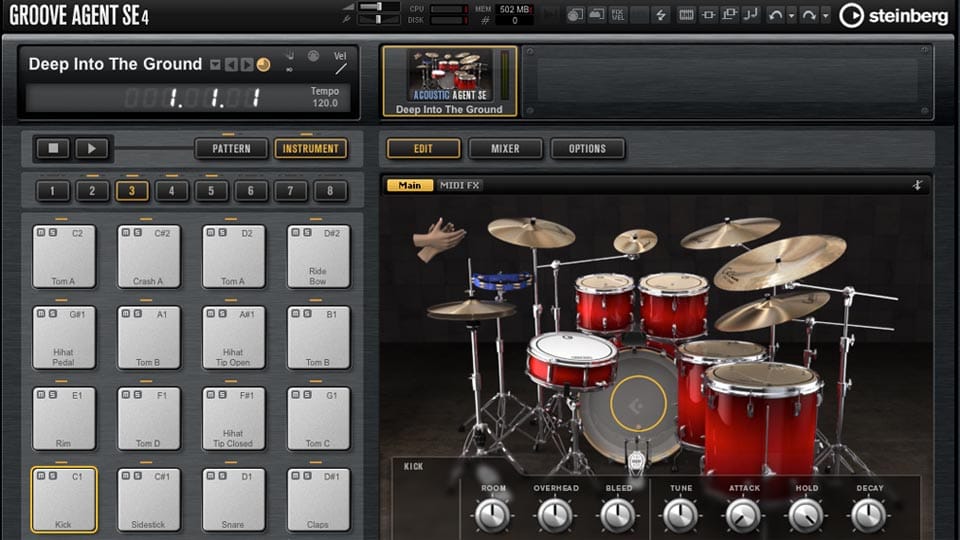Trigger the A#1 Hihat Tip Open pad
The width and height of the screenshot is (960, 540).
coord(233,337)
